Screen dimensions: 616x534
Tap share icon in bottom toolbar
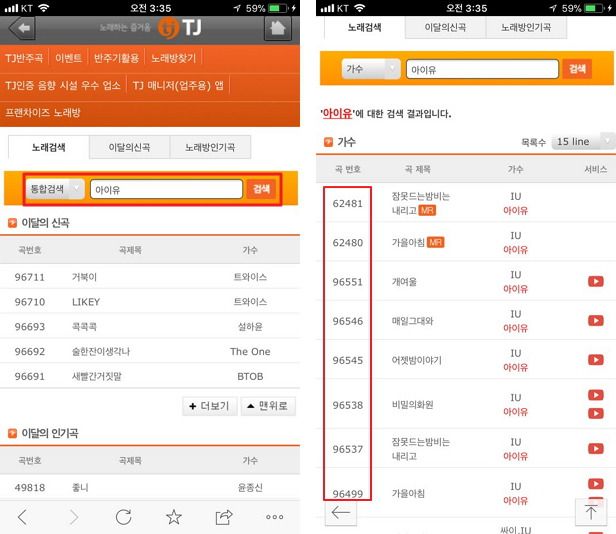(x=224, y=517)
